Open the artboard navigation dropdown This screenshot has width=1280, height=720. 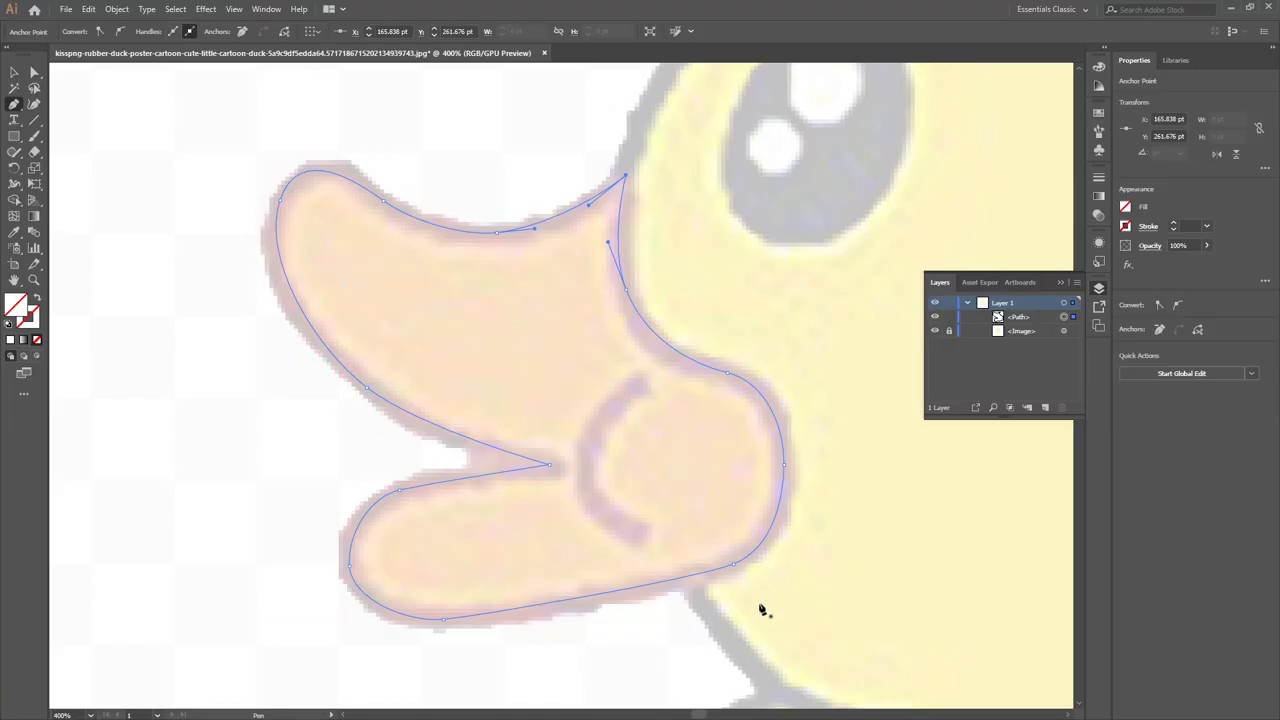tap(157, 715)
